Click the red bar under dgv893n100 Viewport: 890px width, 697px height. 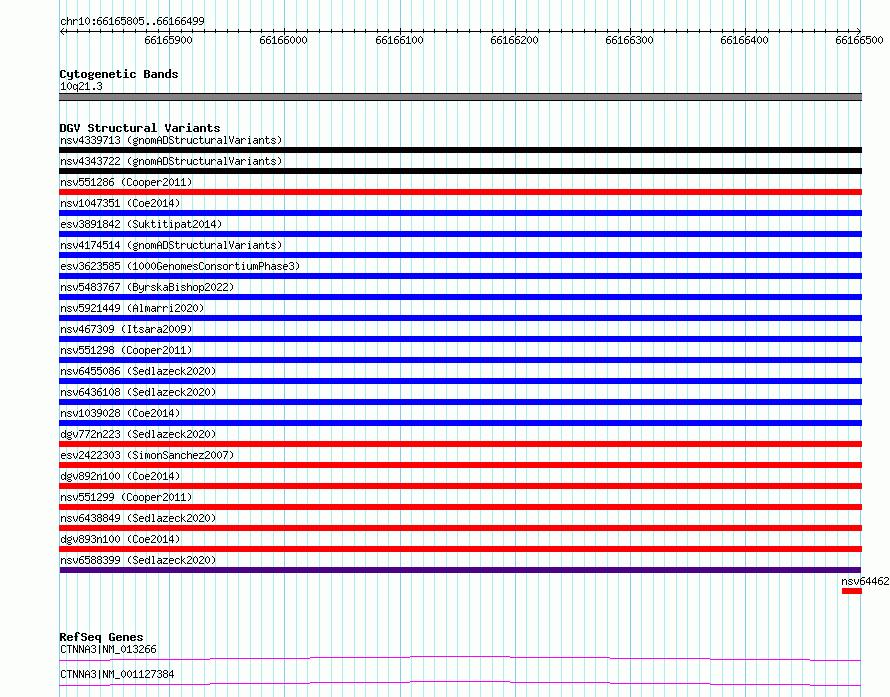pos(460,549)
